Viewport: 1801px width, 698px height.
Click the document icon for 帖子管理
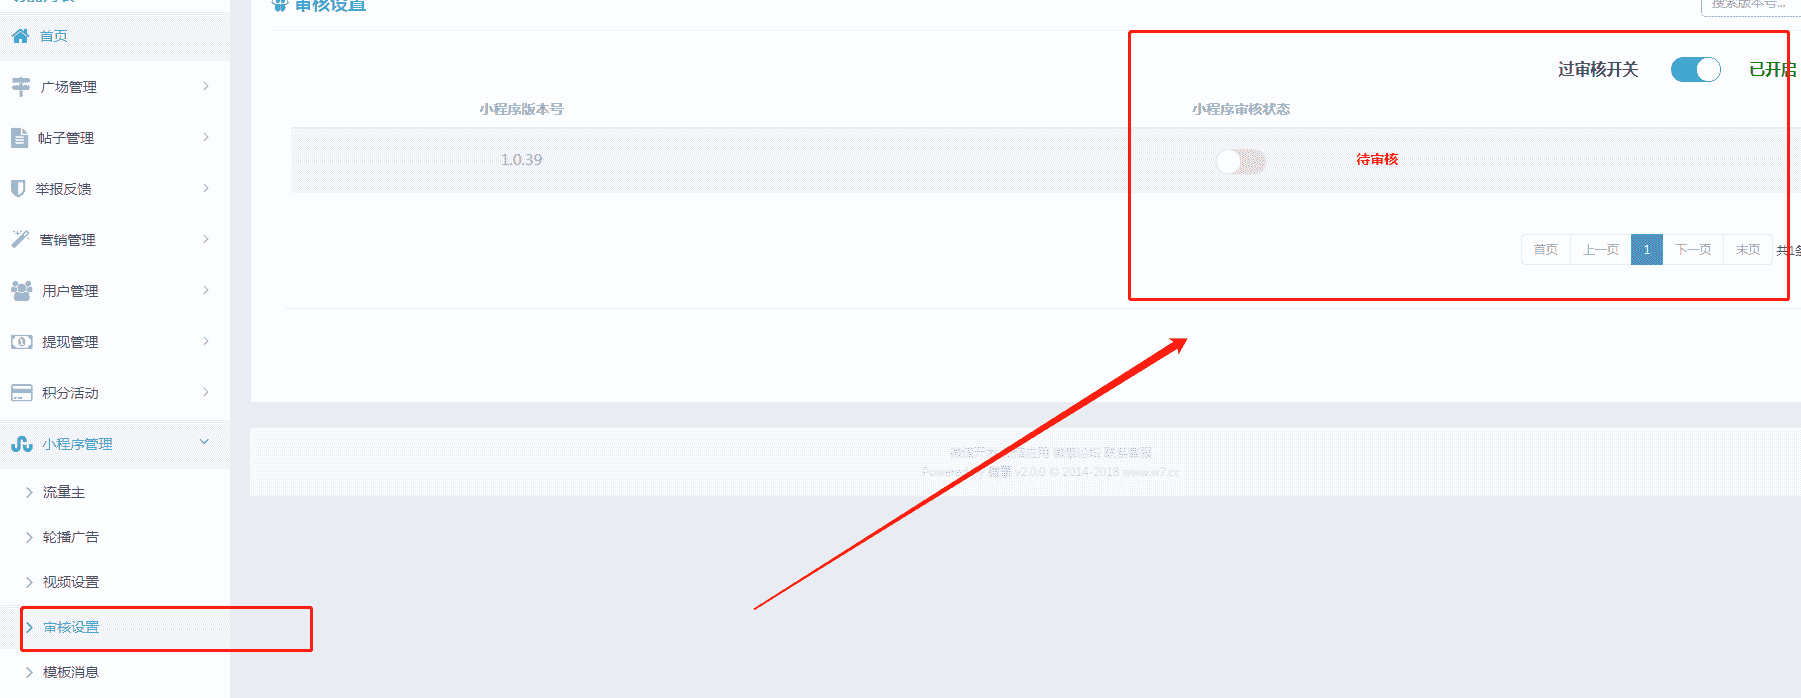(19, 138)
